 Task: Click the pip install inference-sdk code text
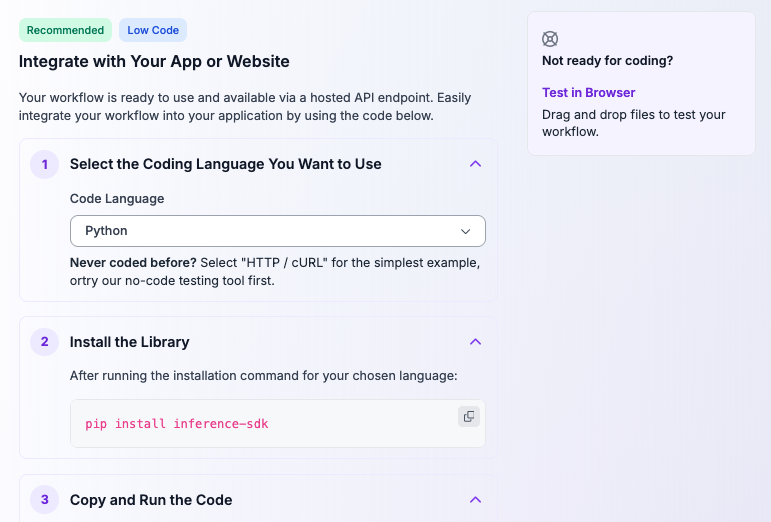tap(177, 424)
